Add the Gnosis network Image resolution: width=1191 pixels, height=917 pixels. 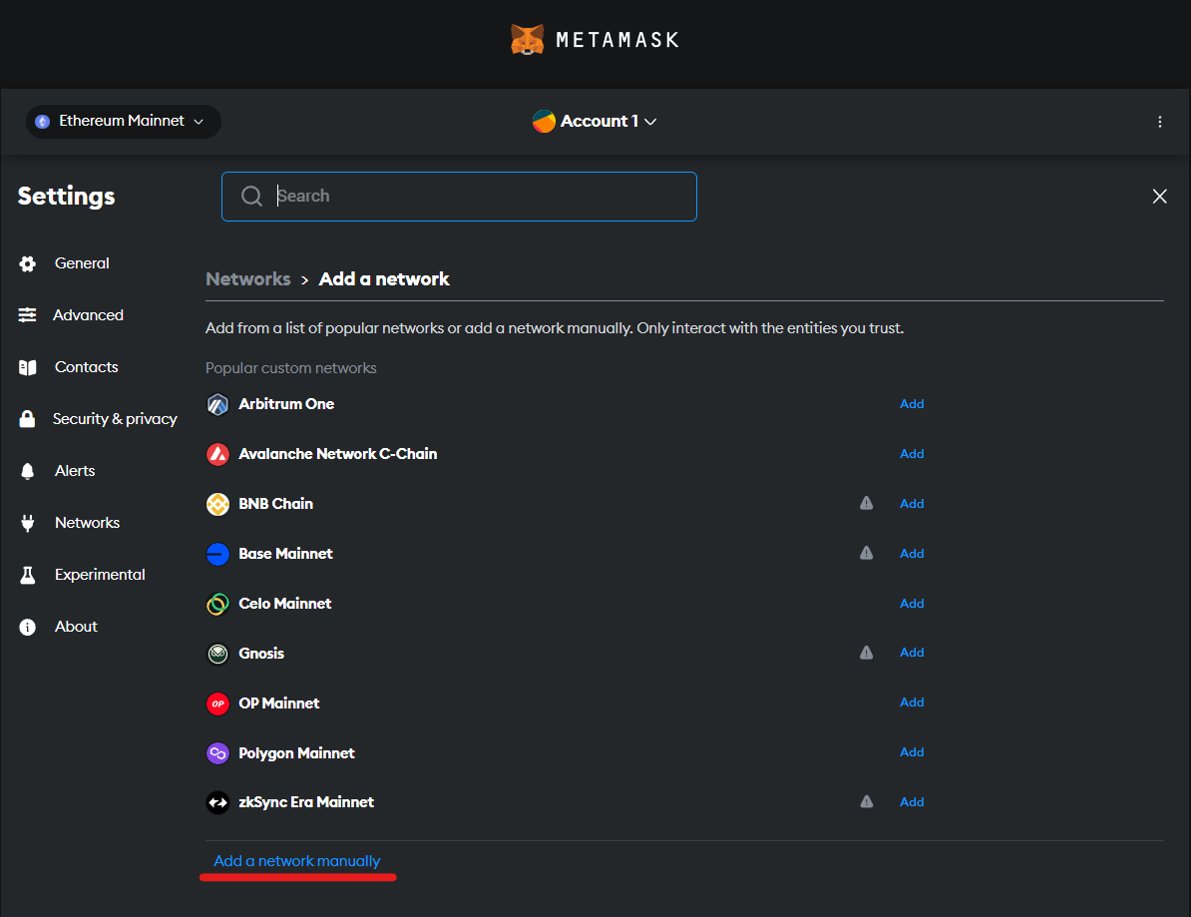(x=911, y=653)
